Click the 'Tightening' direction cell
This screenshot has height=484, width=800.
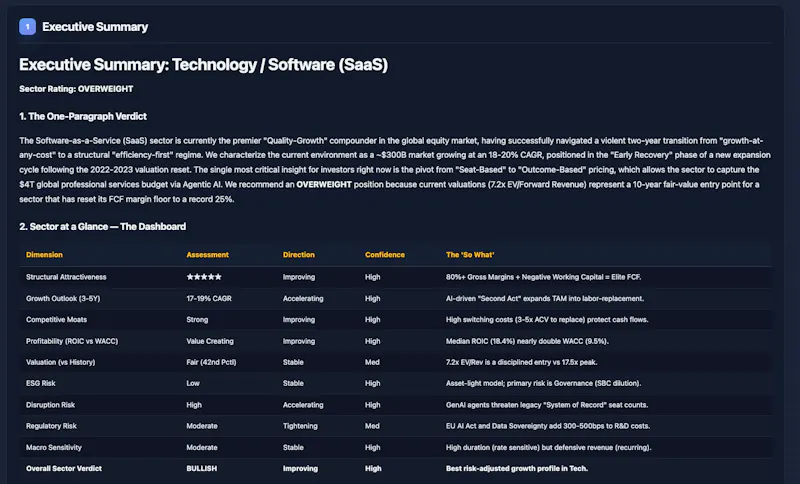coord(300,426)
